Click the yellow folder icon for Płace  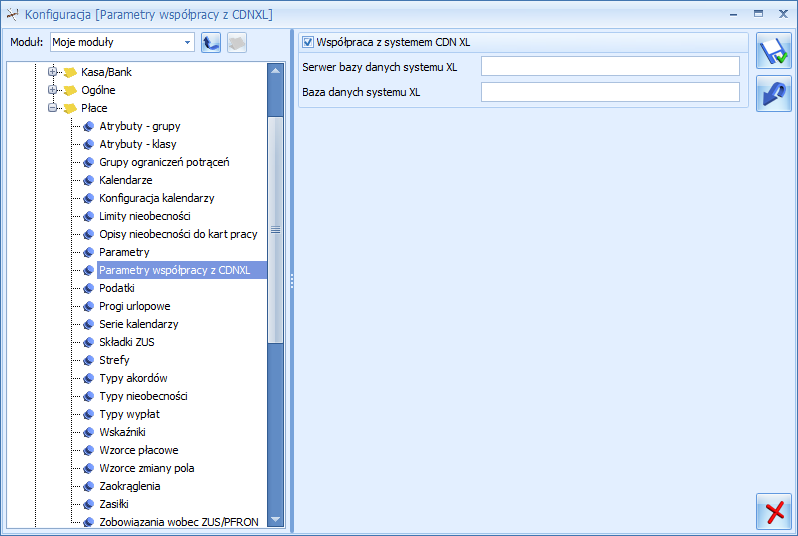point(70,108)
